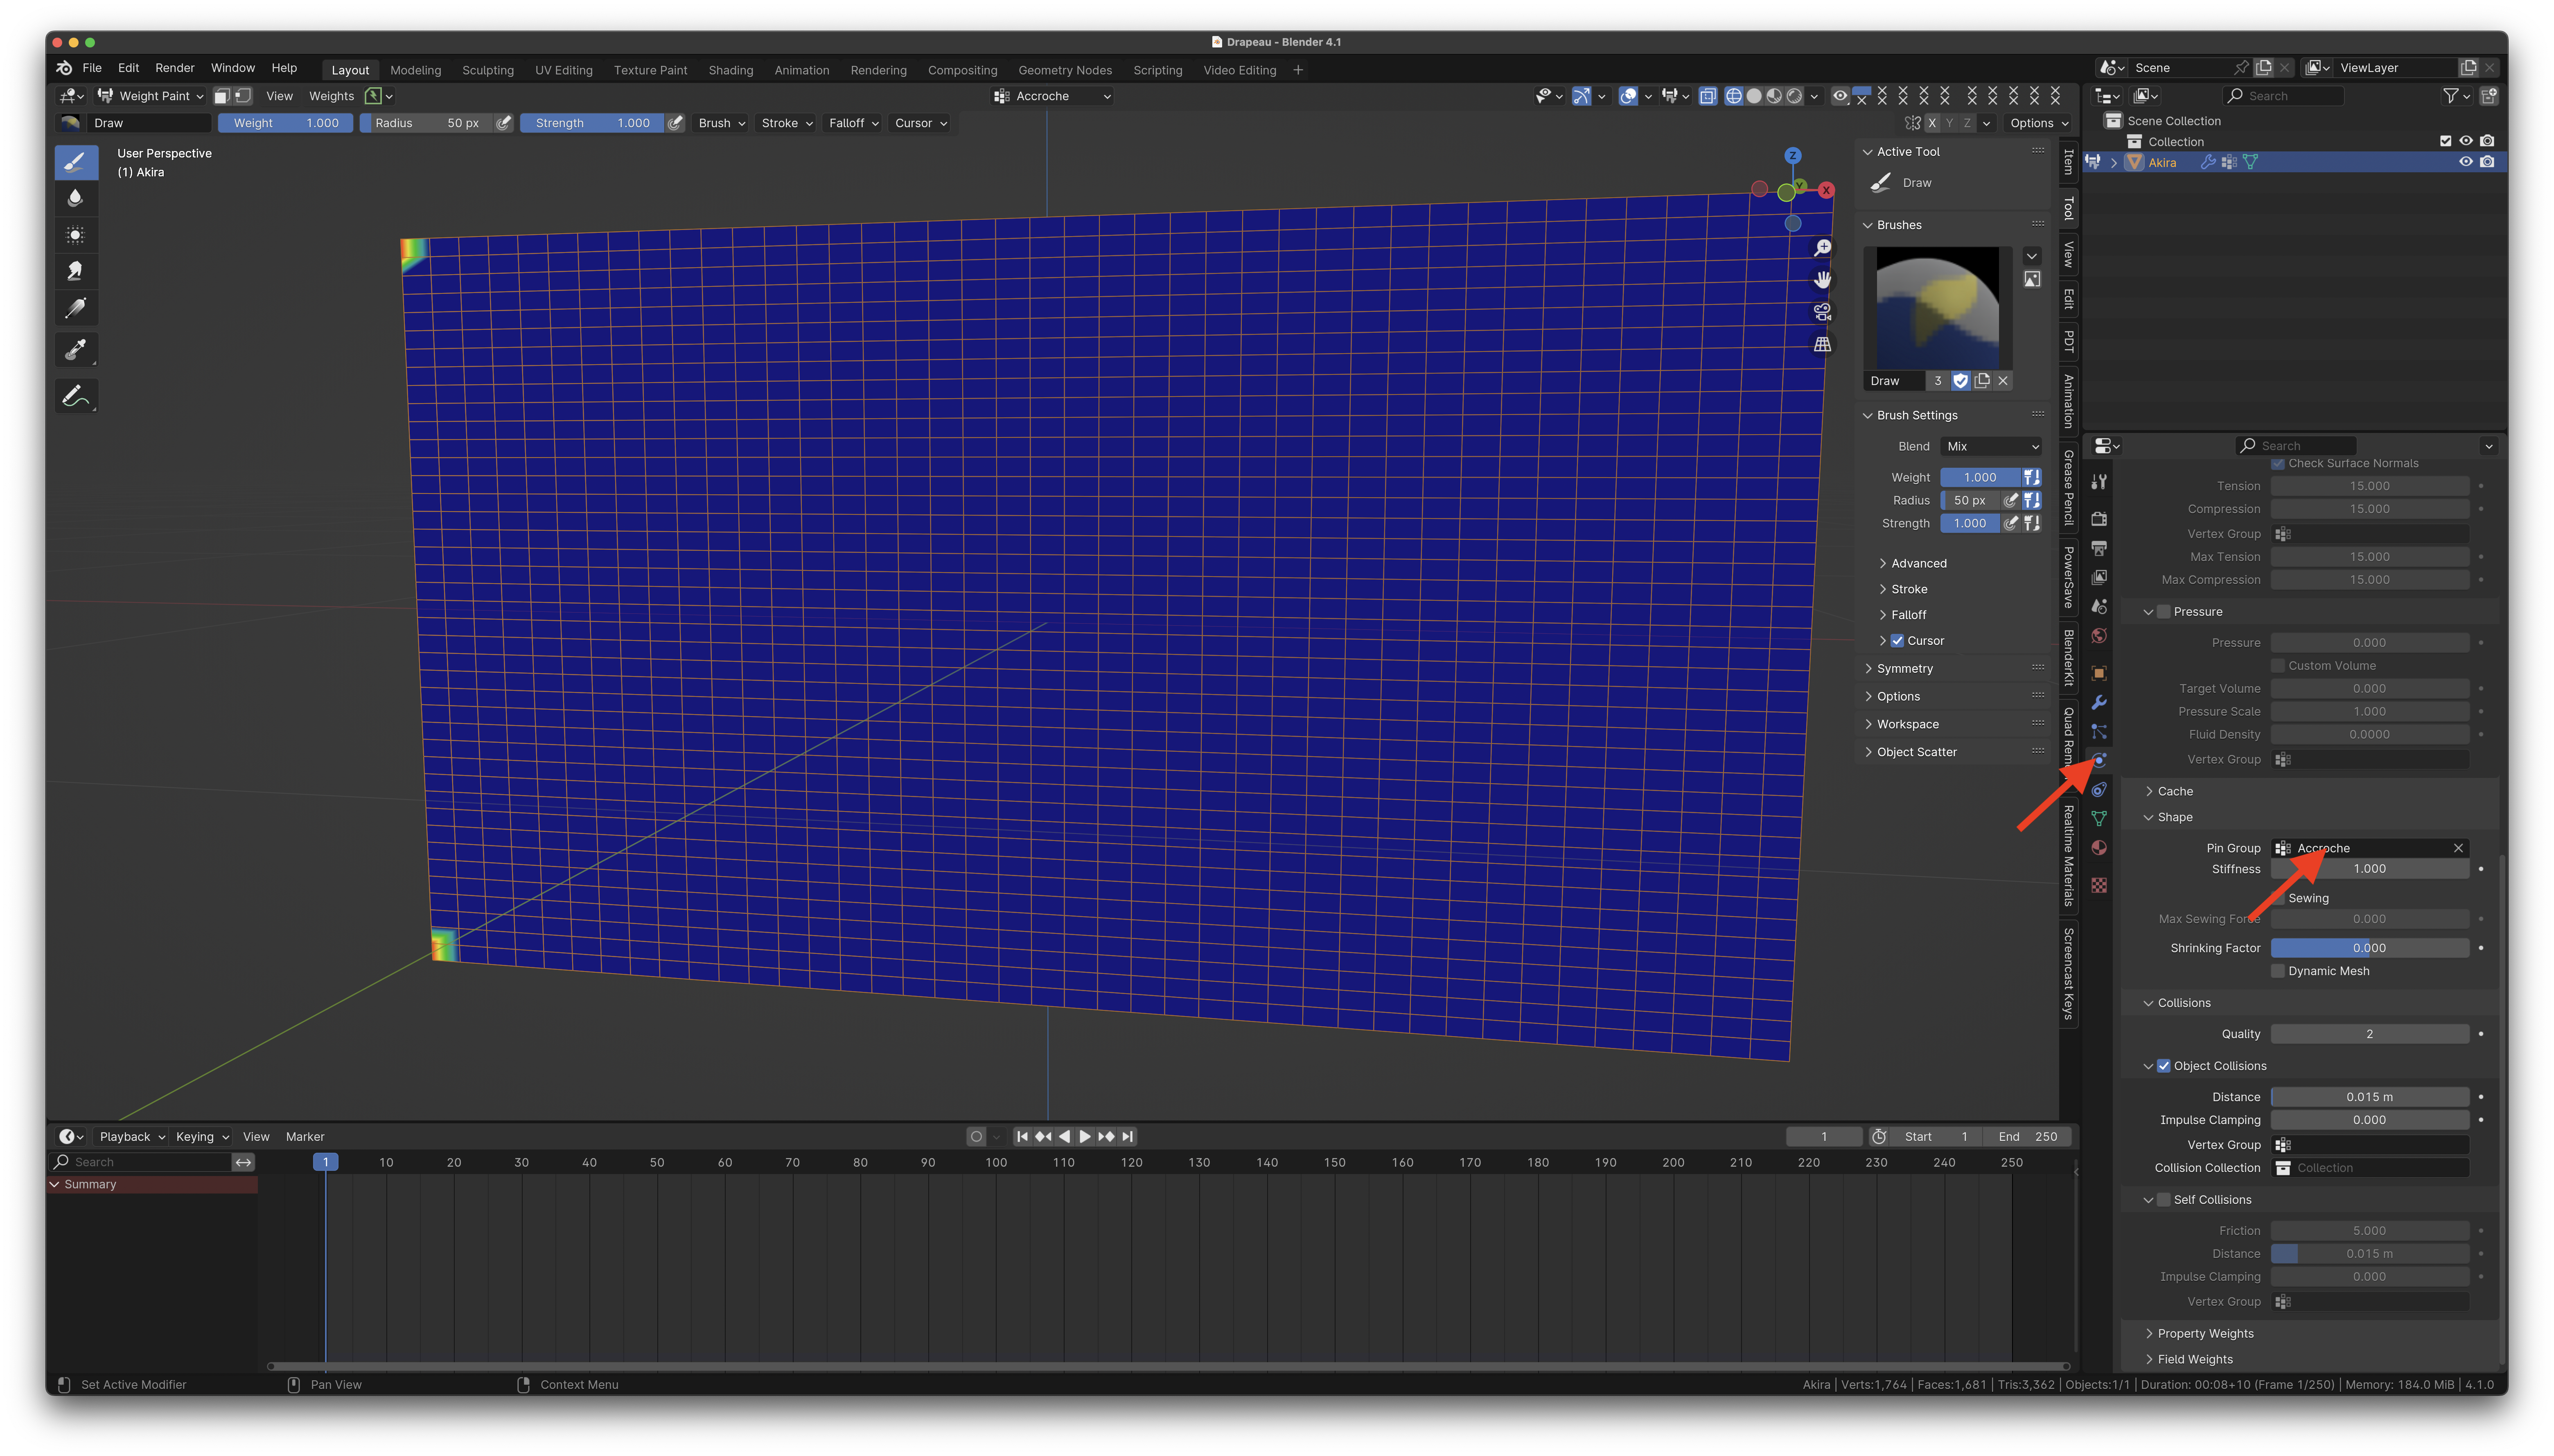Image resolution: width=2554 pixels, height=1456 pixels.
Task: Select the Annotate tool
Action: [76, 396]
